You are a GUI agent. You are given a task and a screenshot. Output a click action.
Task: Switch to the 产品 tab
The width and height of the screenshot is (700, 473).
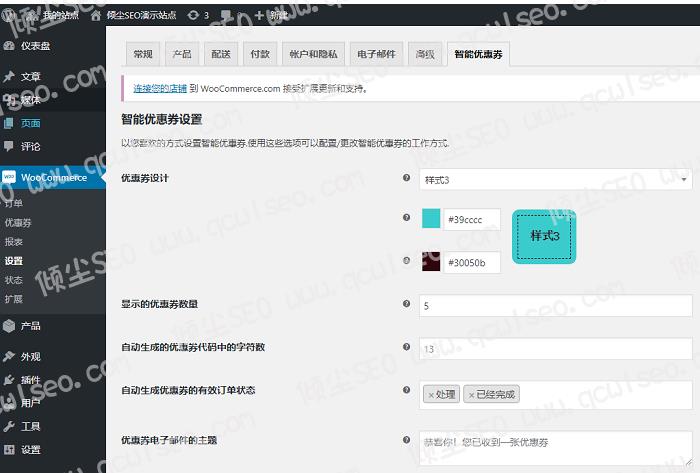tap(182, 54)
